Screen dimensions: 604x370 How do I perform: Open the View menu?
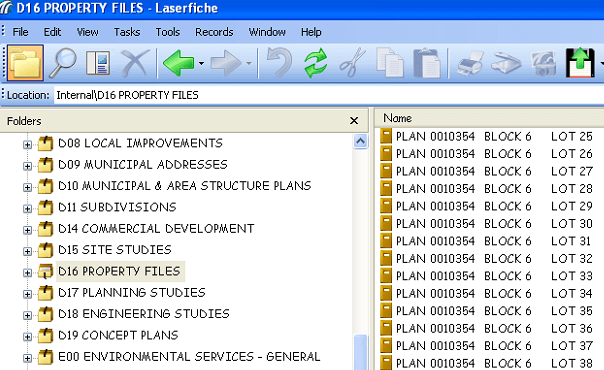pyautogui.click(x=87, y=32)
